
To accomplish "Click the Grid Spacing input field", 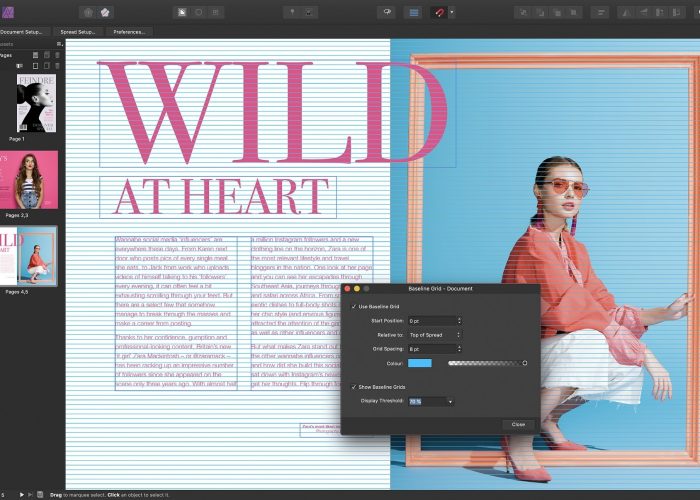I will 432,349.
